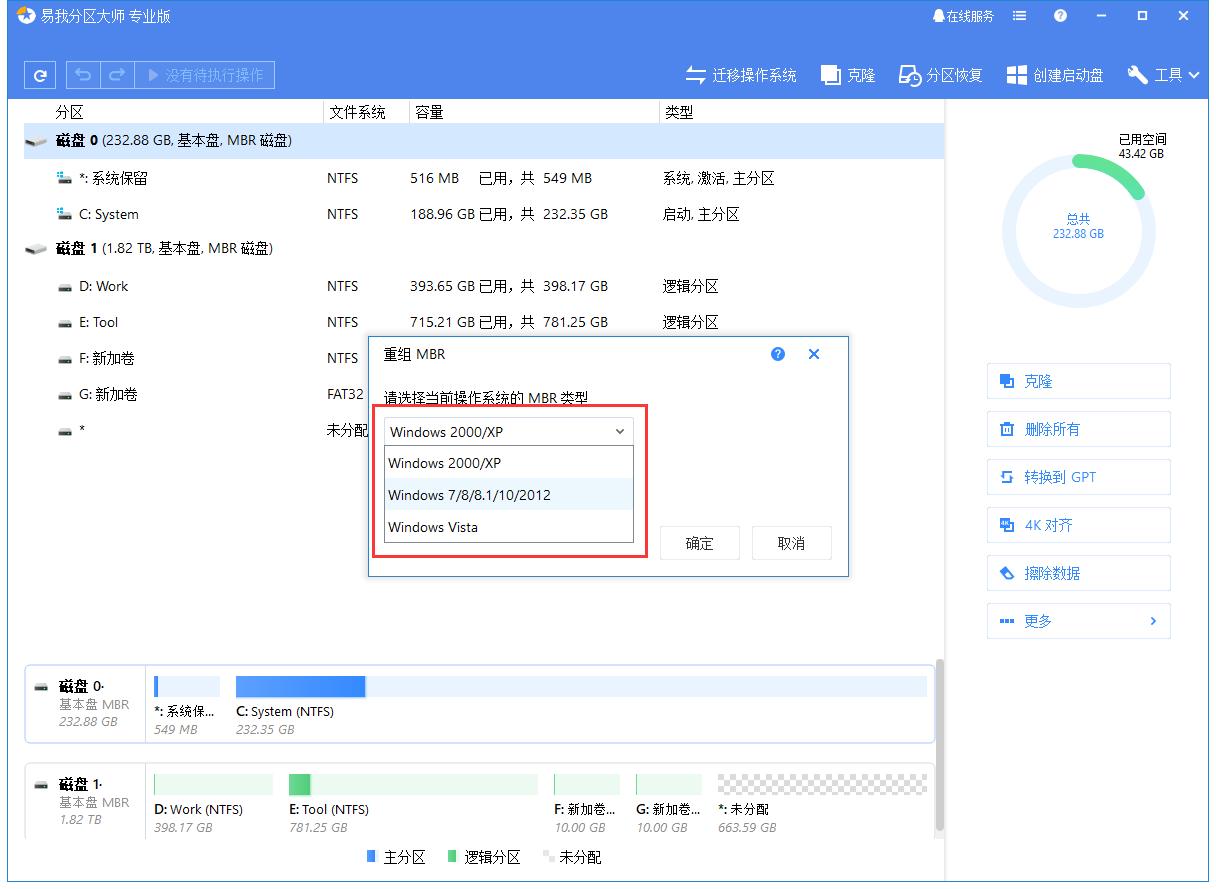
Task: Open the 克隆 toolbar menu item
Action: point(846,74)
